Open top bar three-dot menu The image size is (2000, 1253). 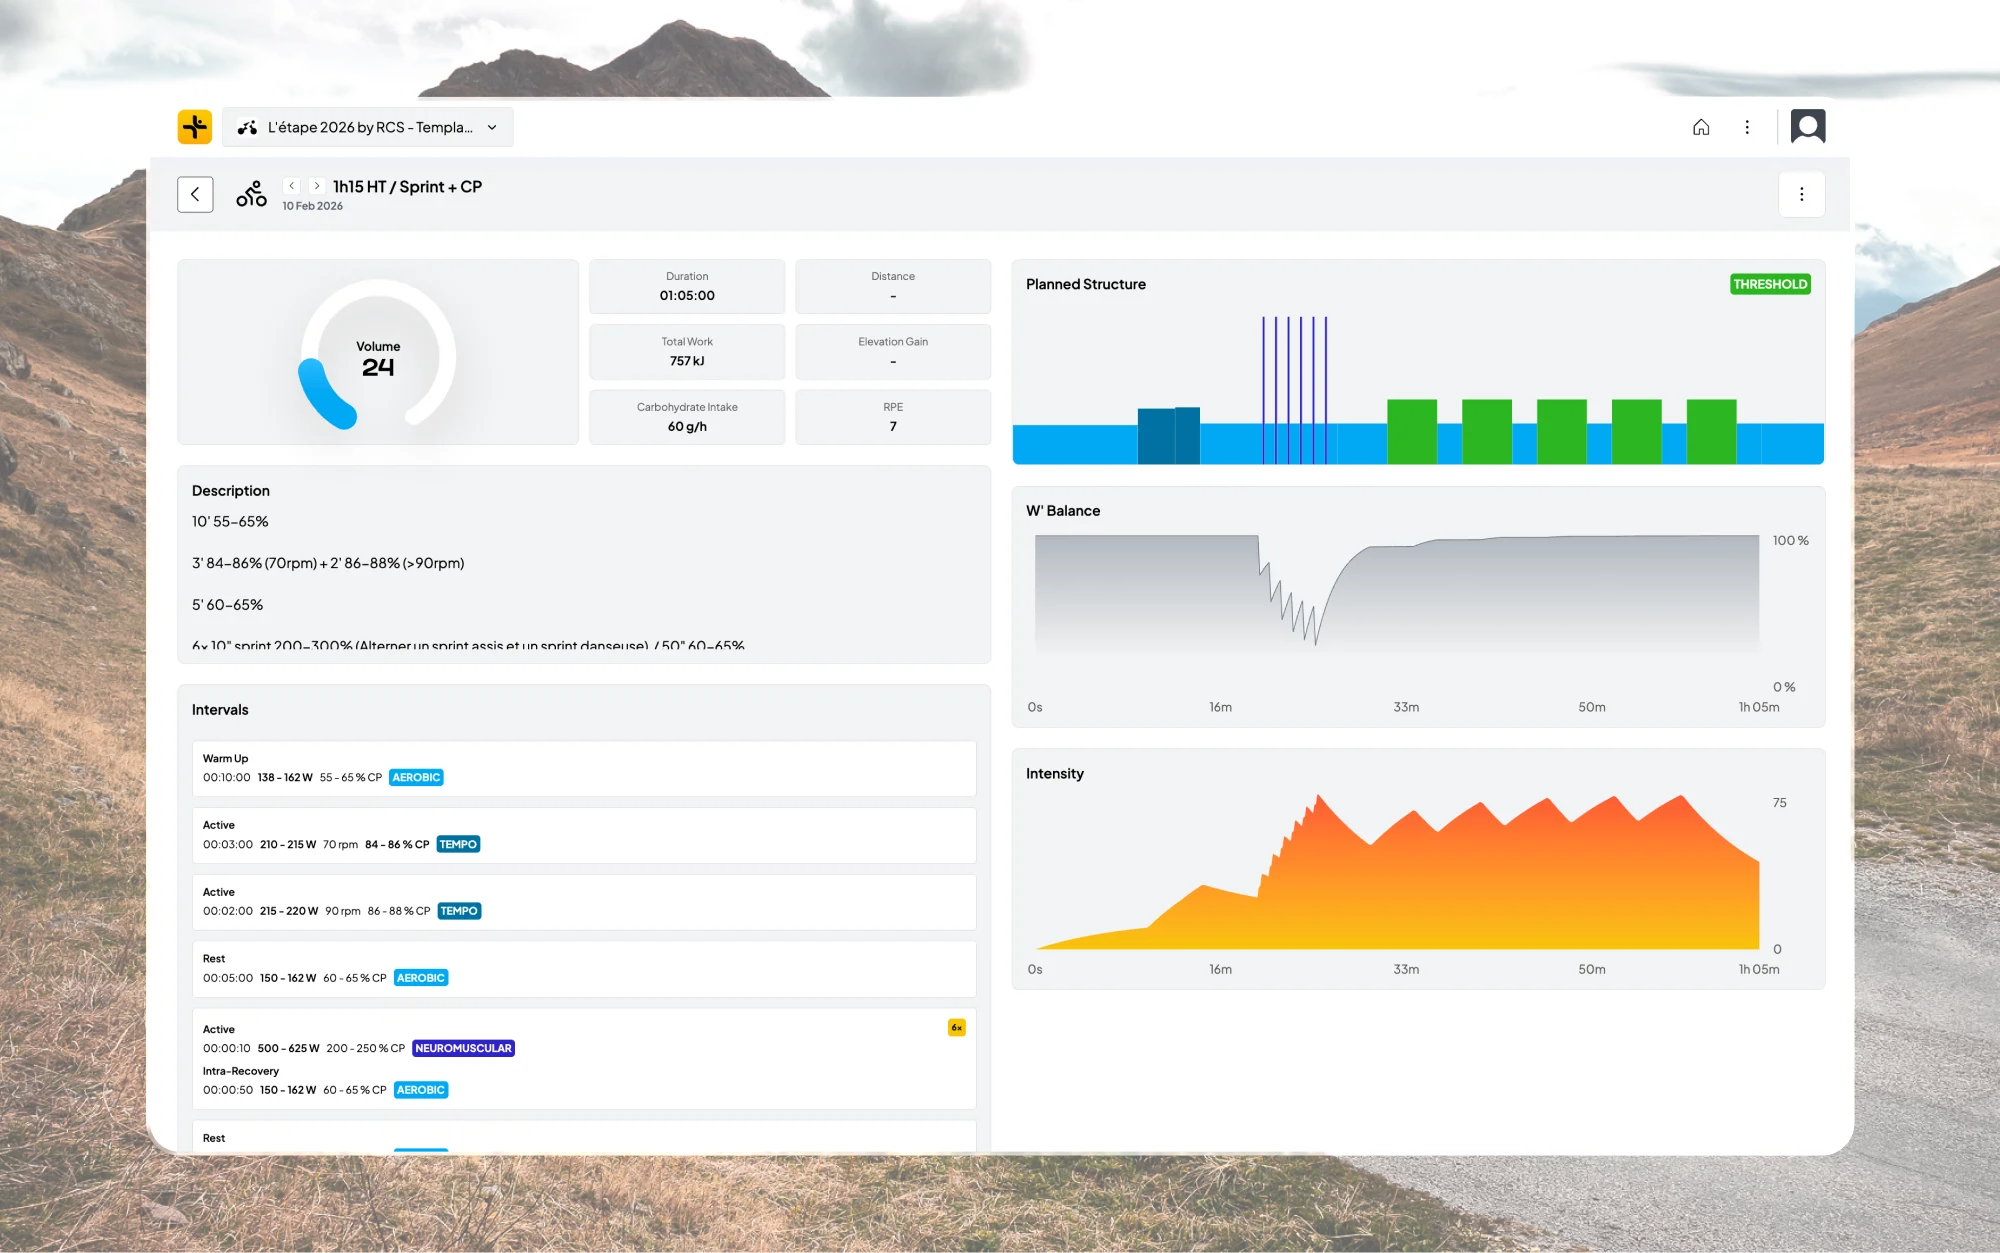point(1747,127)
